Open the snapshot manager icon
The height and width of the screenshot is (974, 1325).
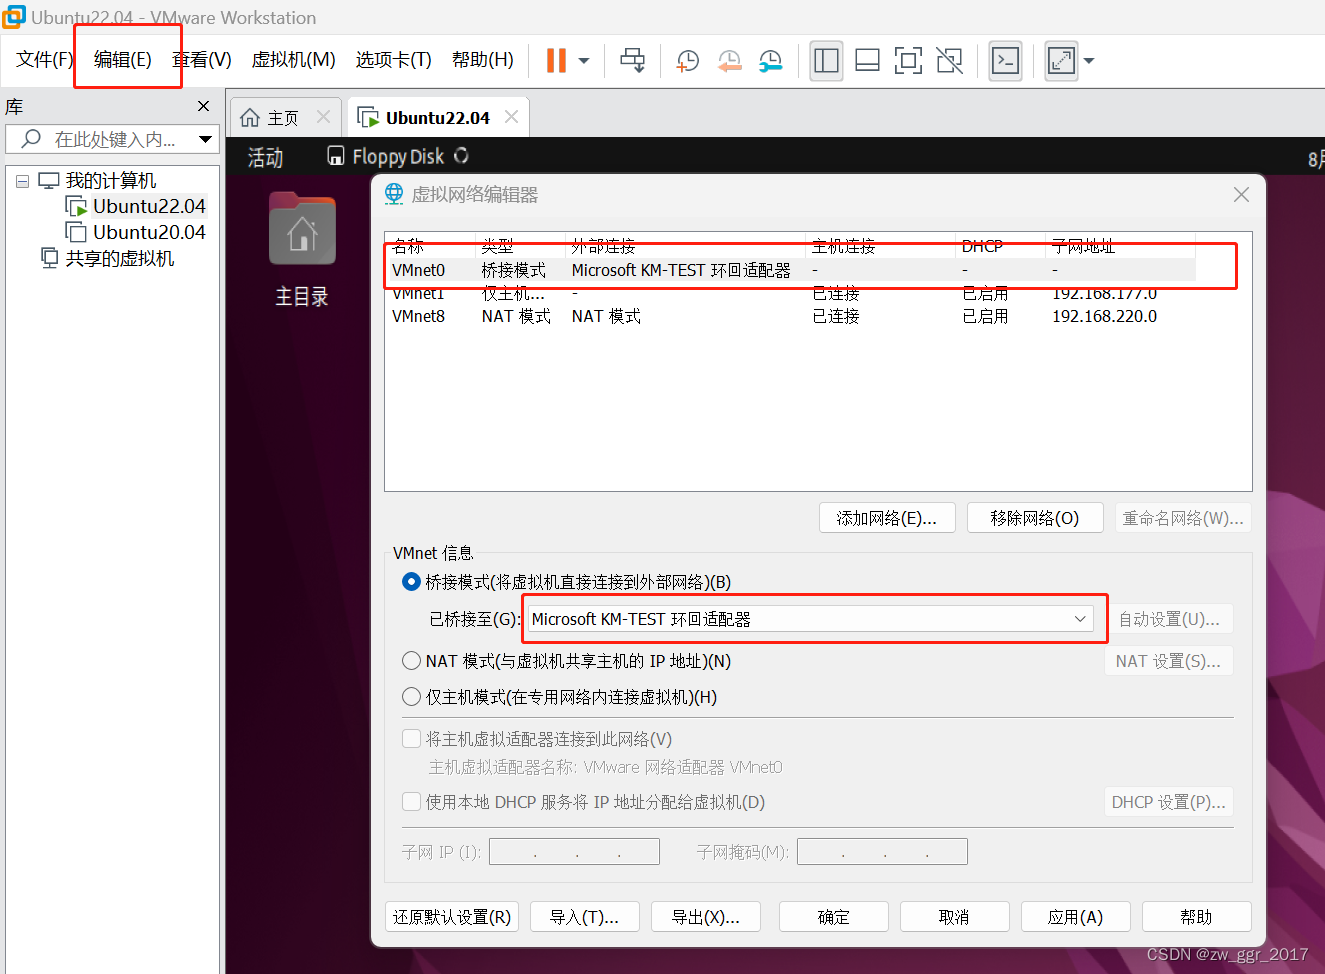tap(771, 61)
